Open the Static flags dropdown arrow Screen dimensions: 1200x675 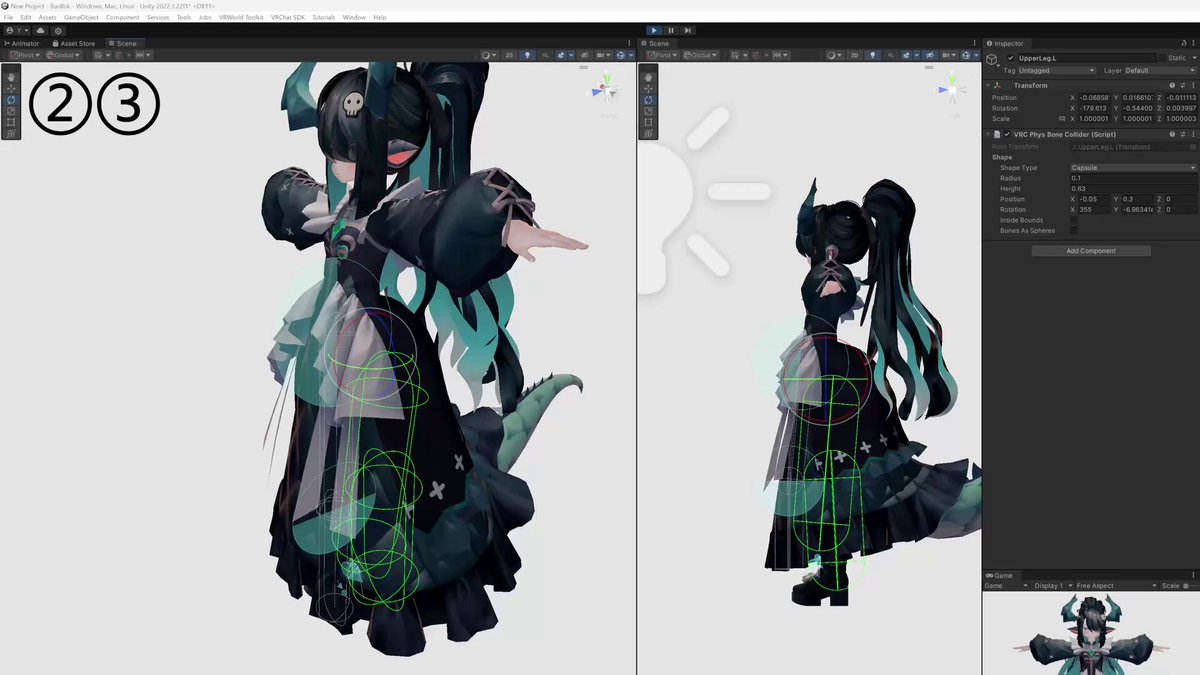coord(1193,58)
